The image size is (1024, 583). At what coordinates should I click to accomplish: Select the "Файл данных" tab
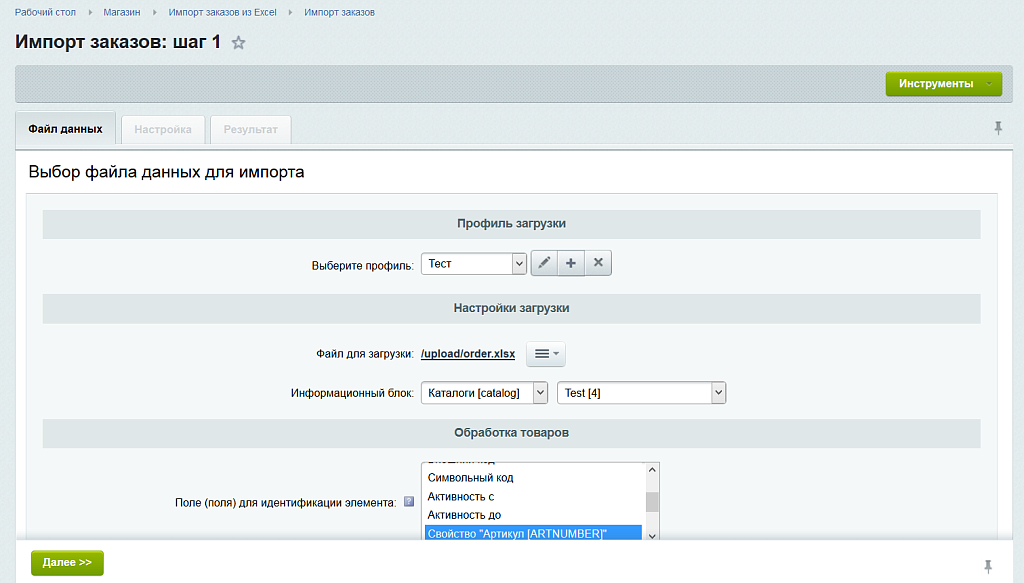66,129
